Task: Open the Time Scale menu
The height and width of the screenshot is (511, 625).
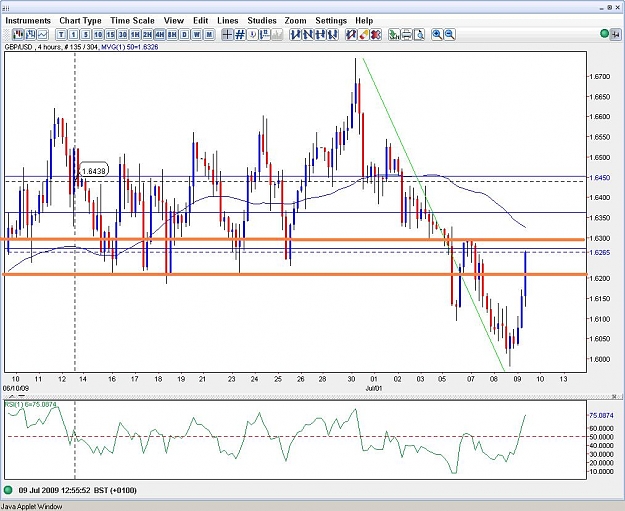Action: (x=132, y=20)
